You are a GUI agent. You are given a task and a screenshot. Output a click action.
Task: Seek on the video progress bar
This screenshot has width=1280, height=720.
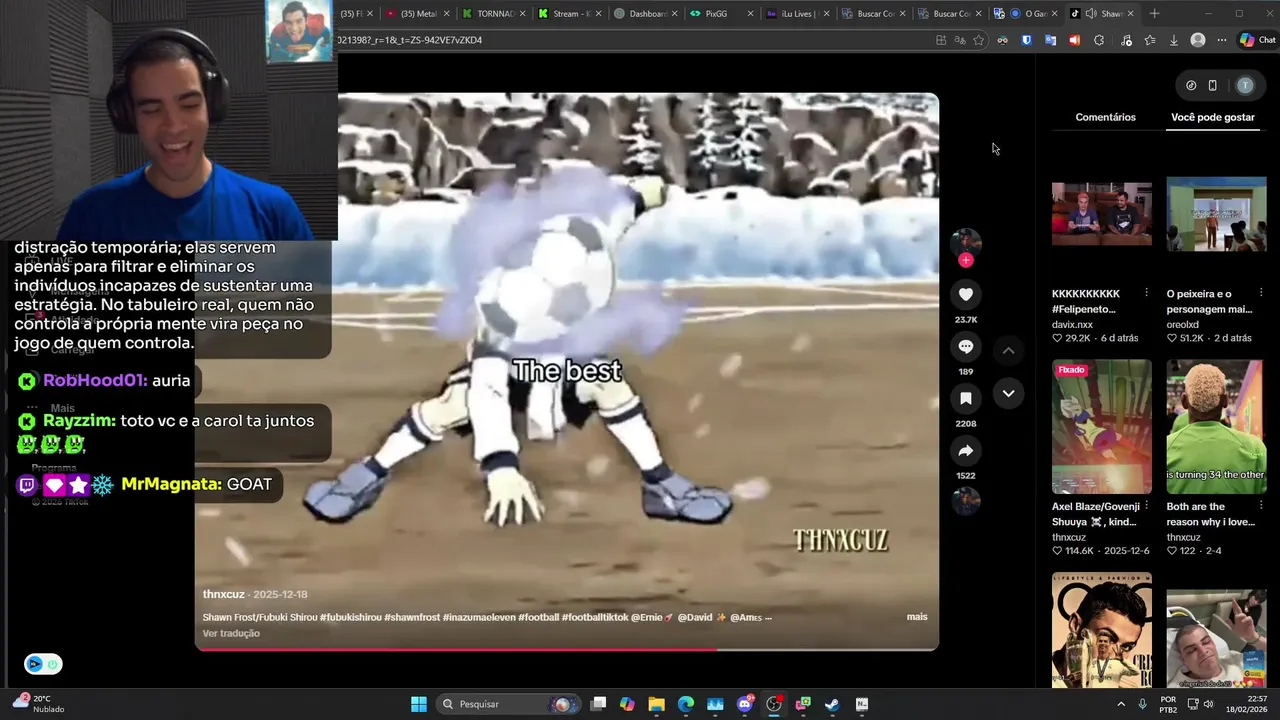[x=567, y=649]
